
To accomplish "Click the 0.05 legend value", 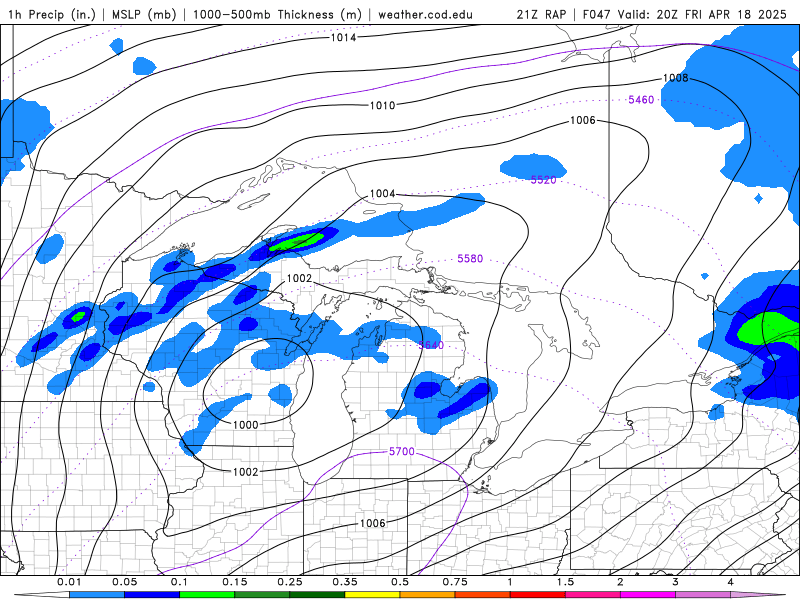I will click(x=124, y=582).
